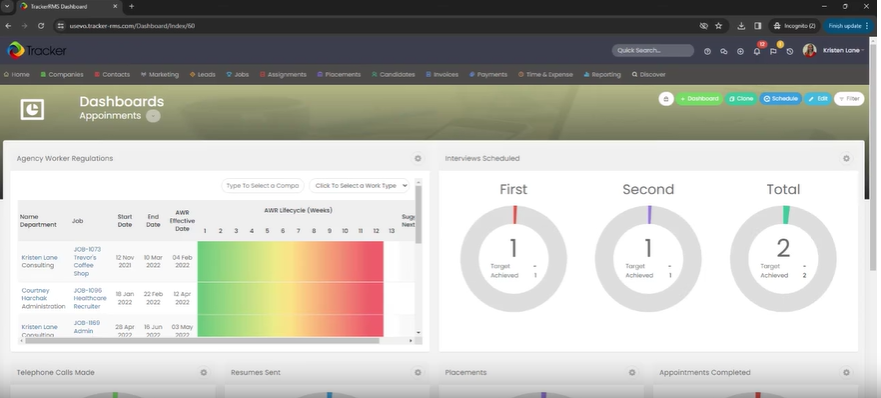Add a new dashboard with + Dashboard

(700, 99)
